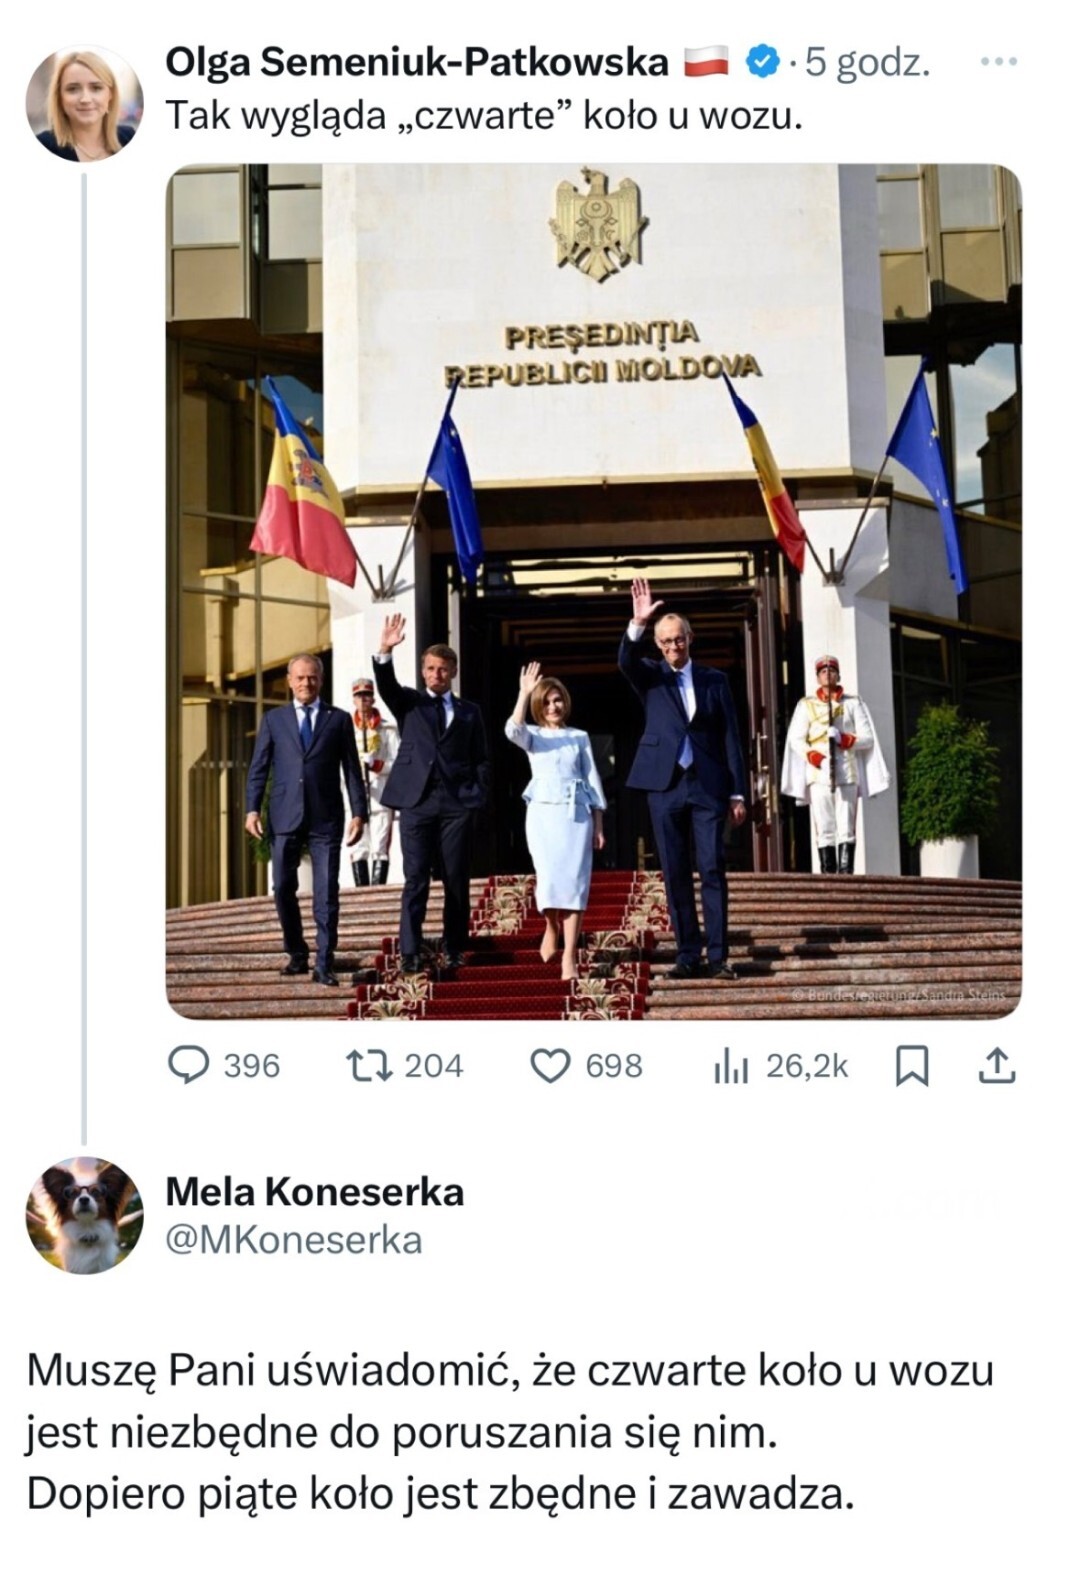Open the three-dot more options menu
1080x1577 pixels.
pyautogui.click(x=998, y=62)
